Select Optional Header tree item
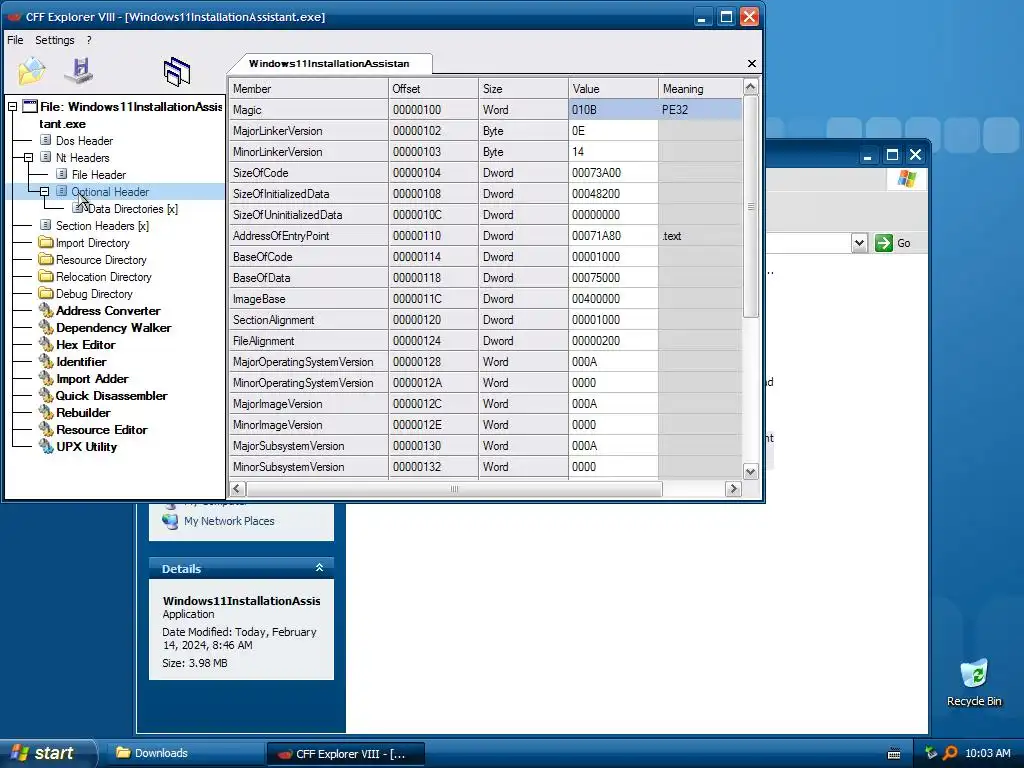 pyautogui.click(x=110, y=191)
